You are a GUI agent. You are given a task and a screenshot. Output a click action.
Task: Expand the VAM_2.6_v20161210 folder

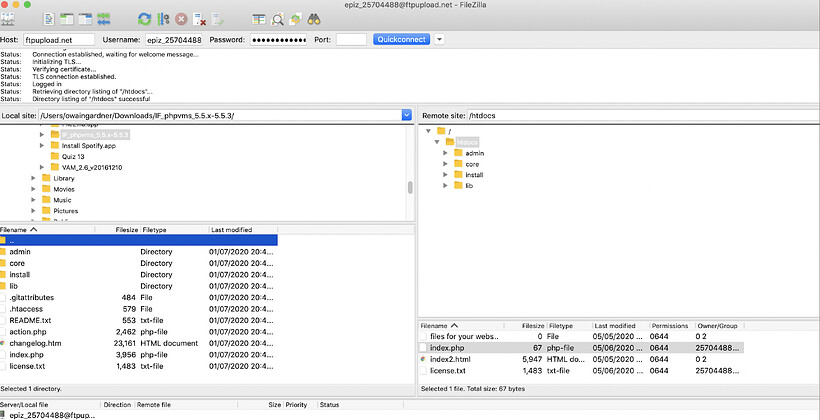pos(42,167)
